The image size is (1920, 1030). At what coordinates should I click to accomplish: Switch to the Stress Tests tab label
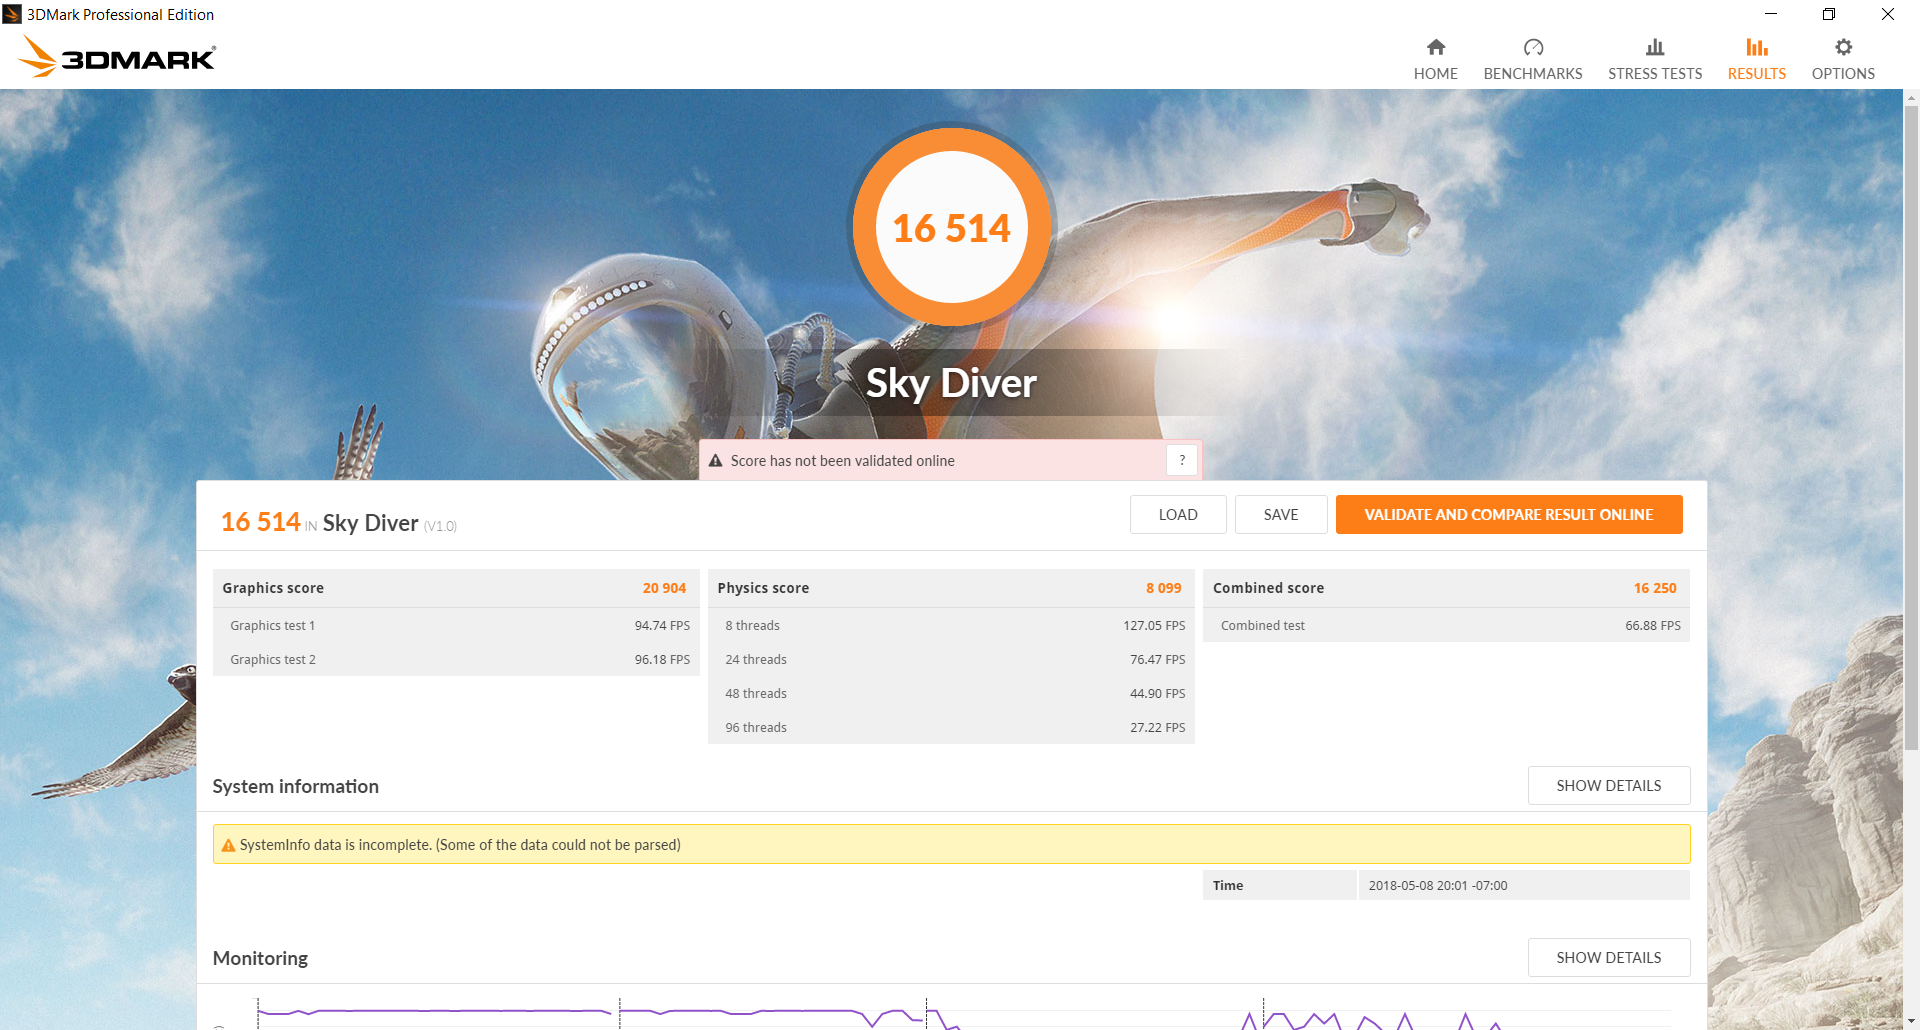(x=1655, y=74)
